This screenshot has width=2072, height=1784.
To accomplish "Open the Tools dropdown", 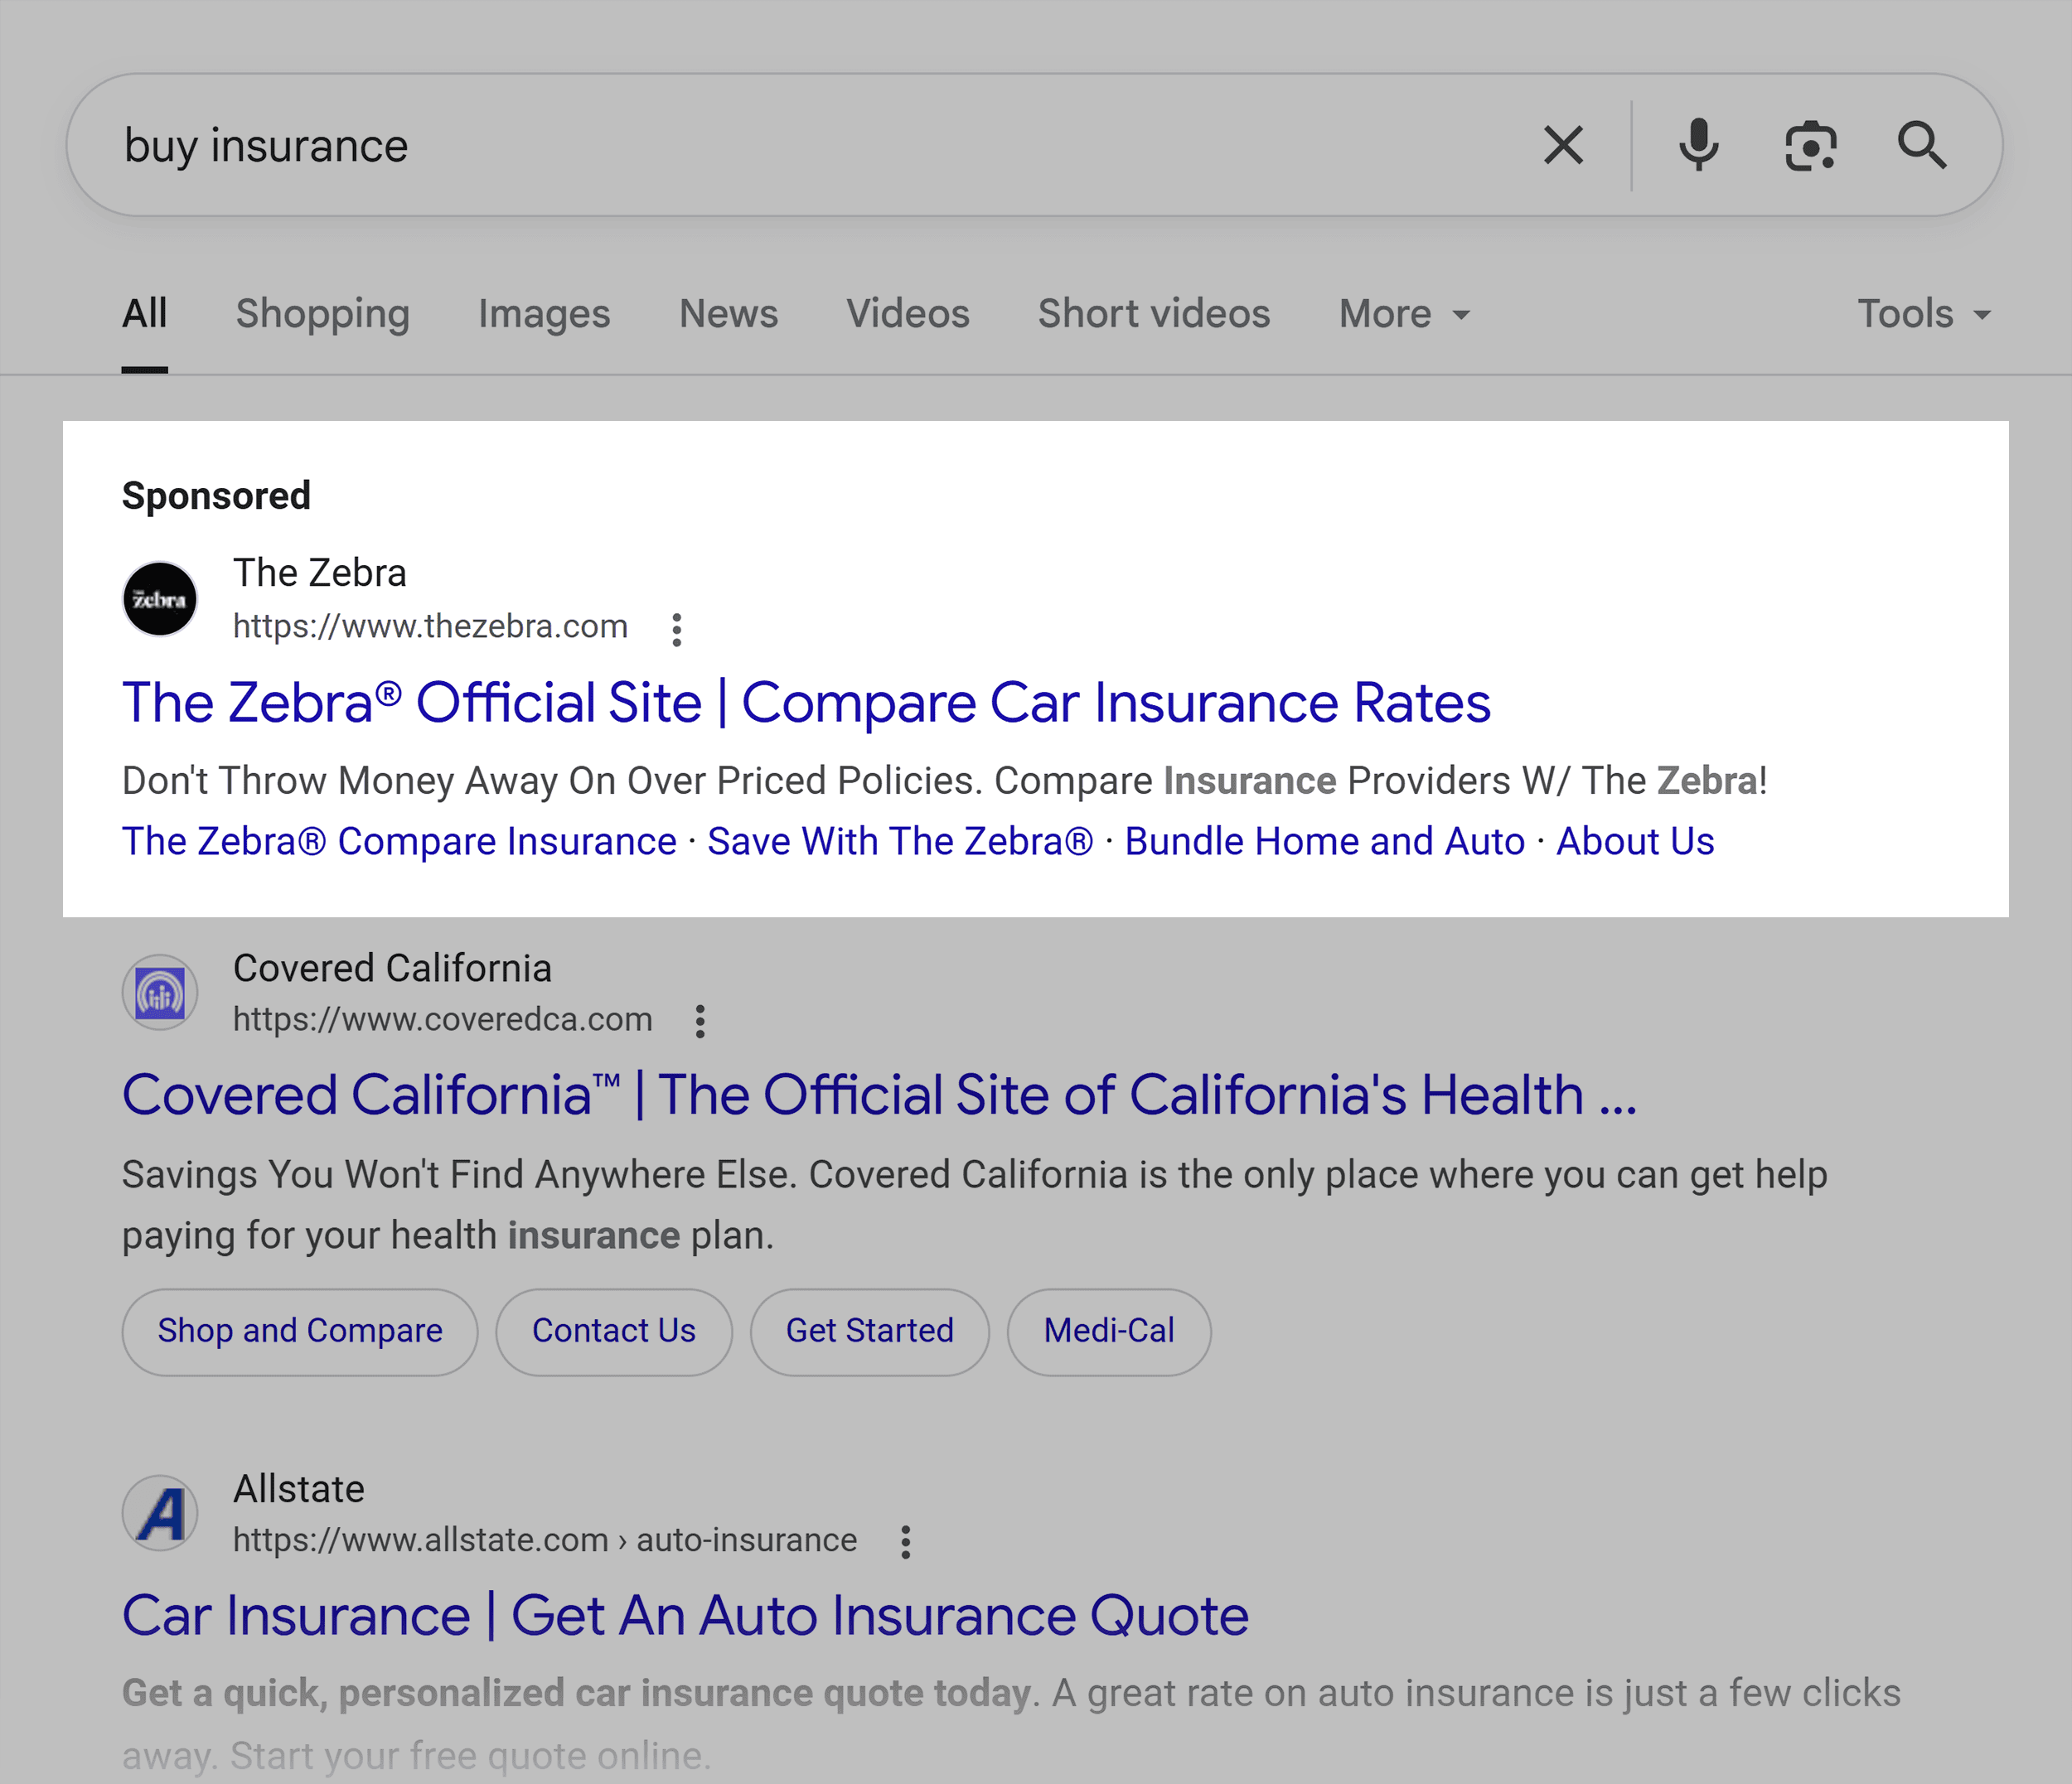I will tap(1923, 314).
